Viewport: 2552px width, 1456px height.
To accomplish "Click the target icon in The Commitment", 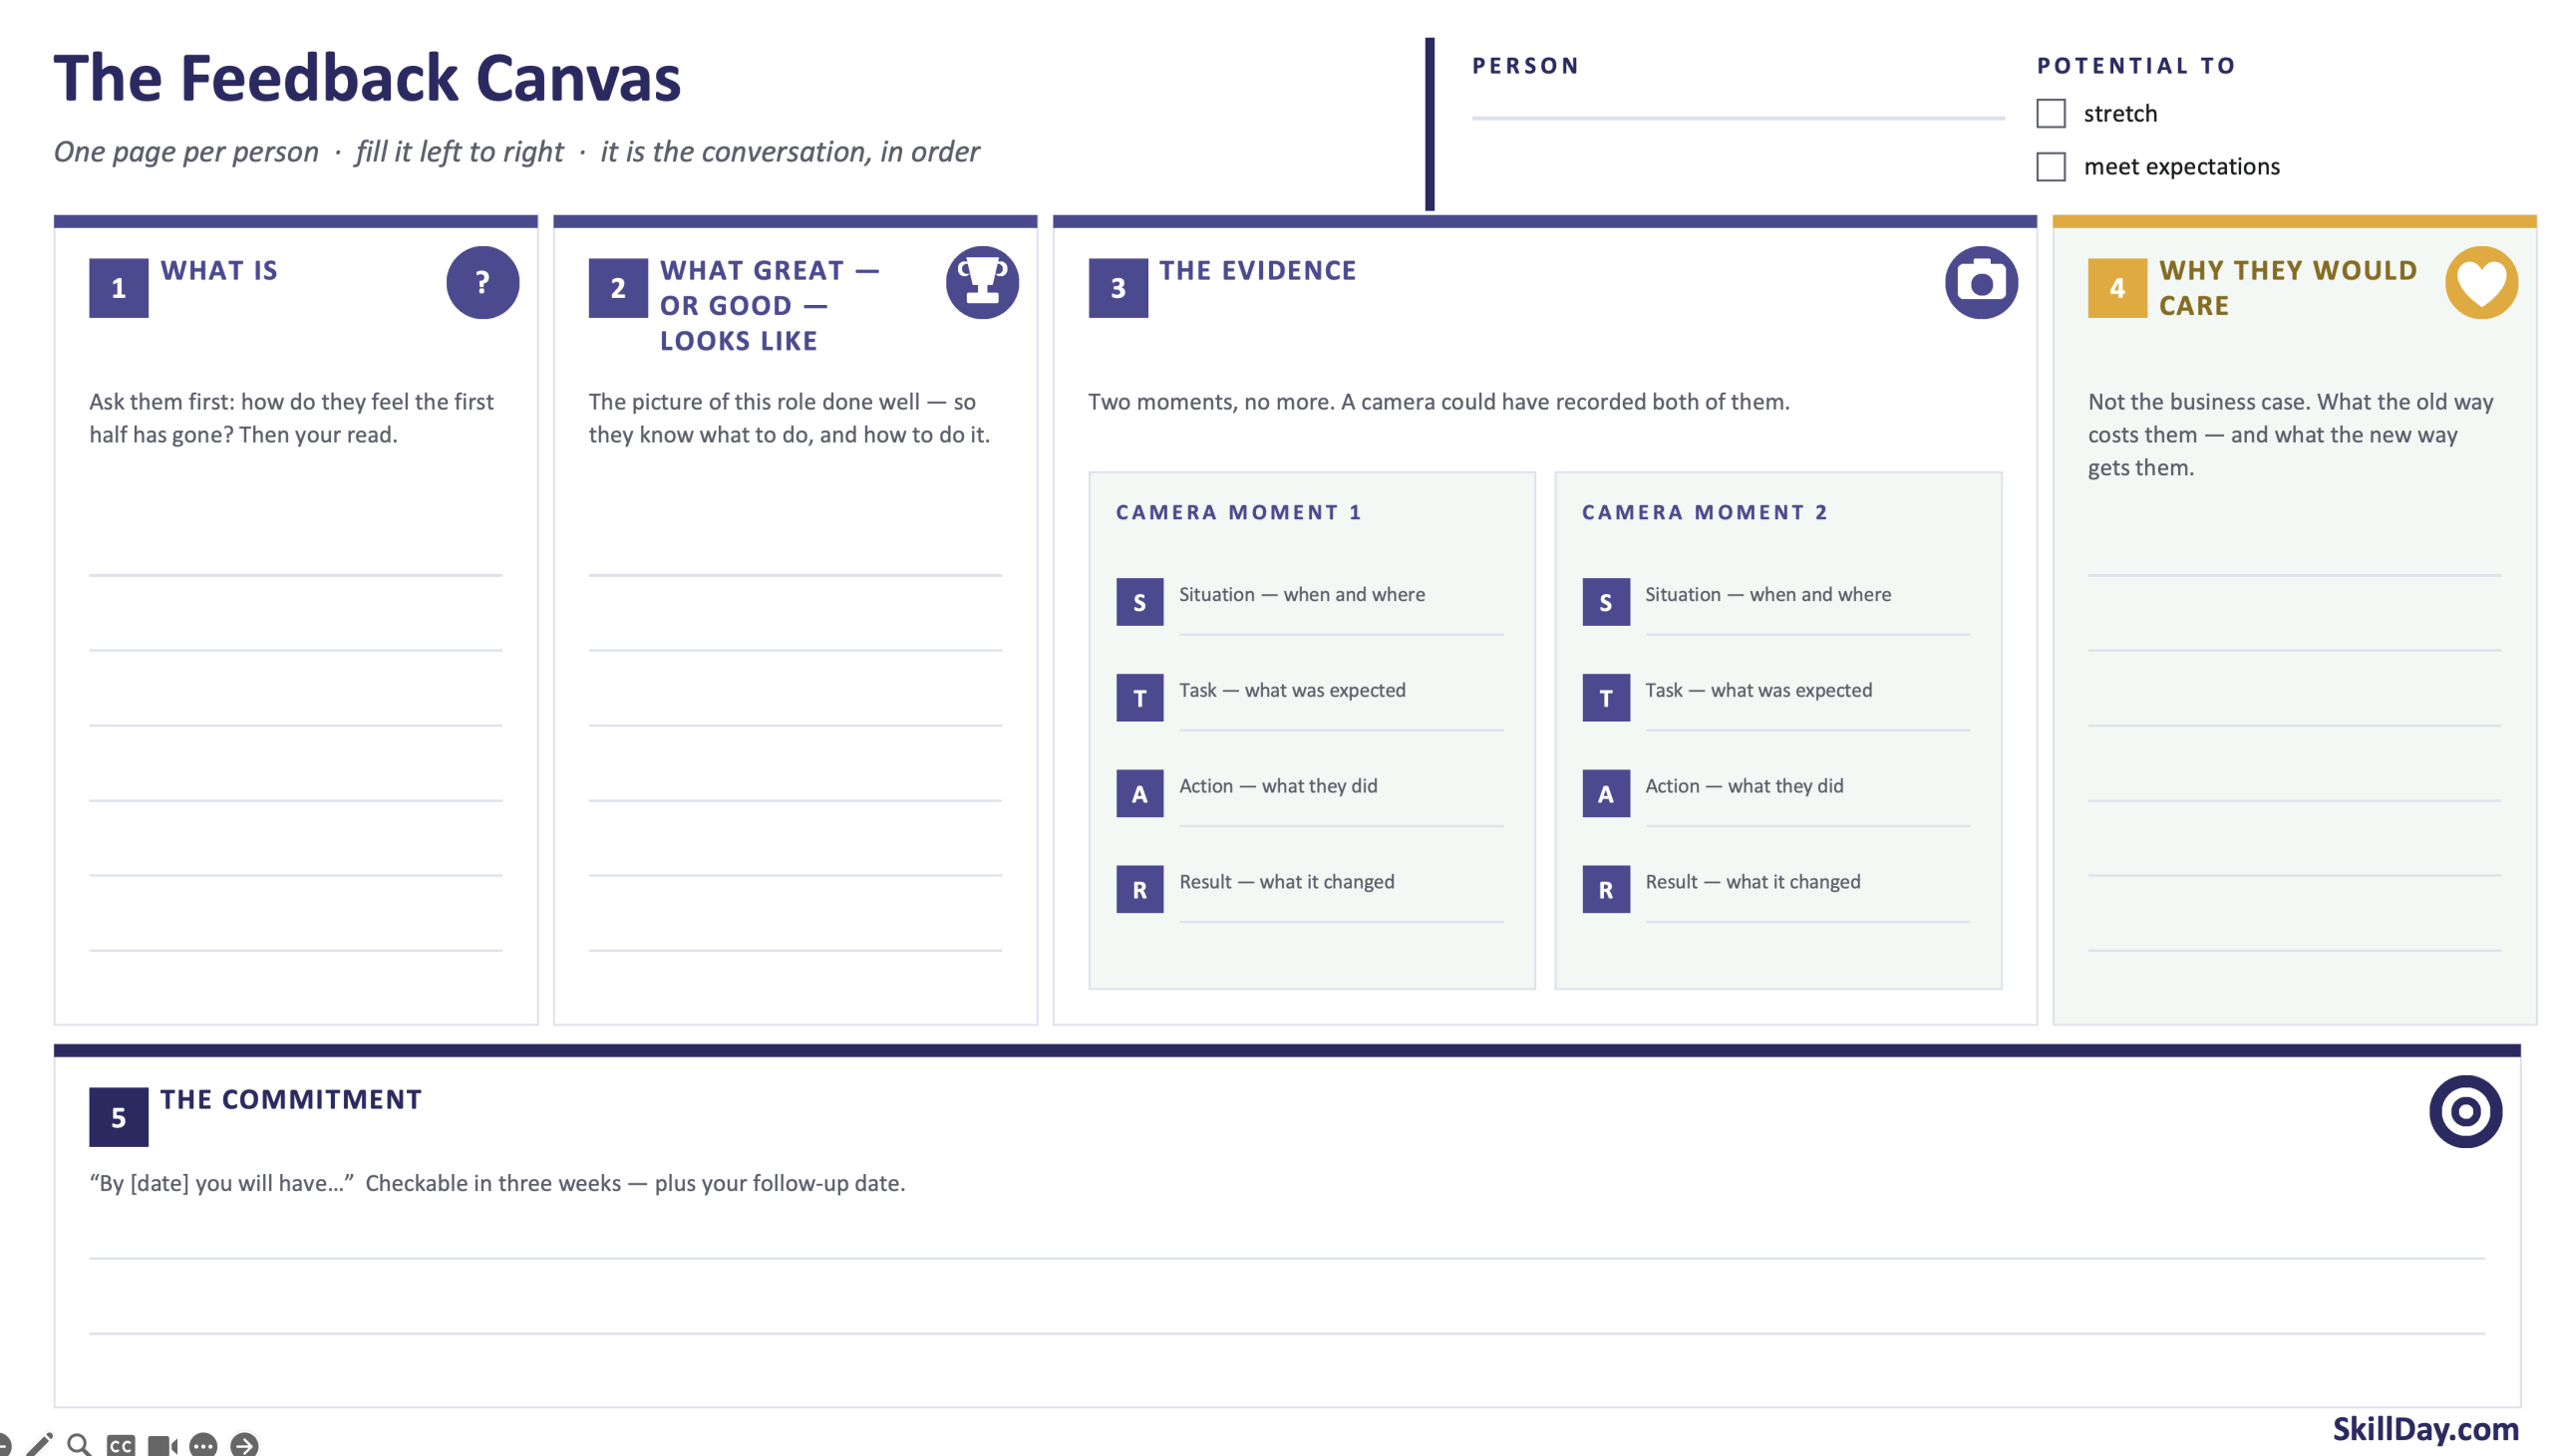I will tap(2465, 1112).
